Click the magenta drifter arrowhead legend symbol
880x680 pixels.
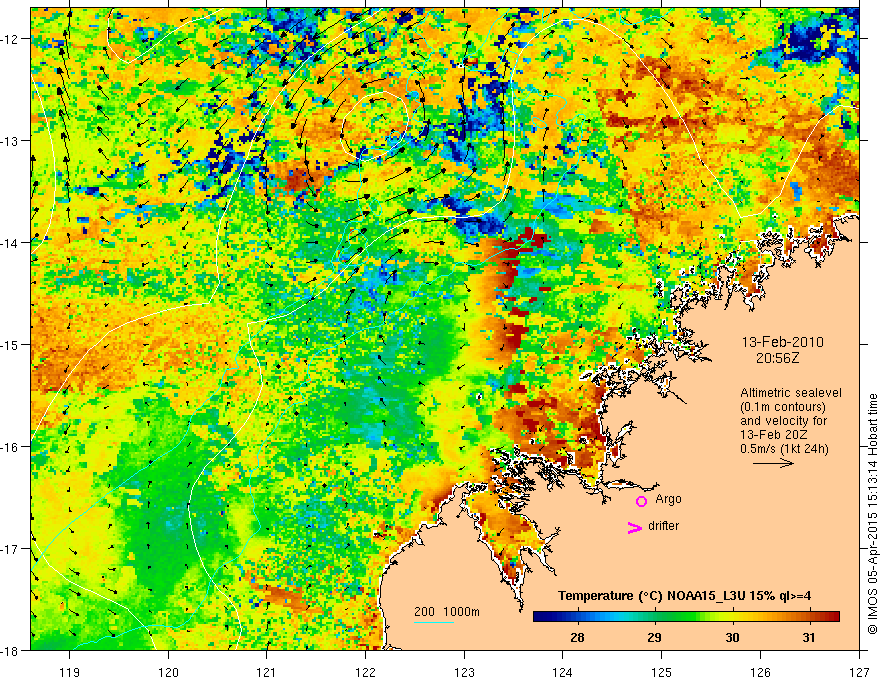click(x=634, y=527)
